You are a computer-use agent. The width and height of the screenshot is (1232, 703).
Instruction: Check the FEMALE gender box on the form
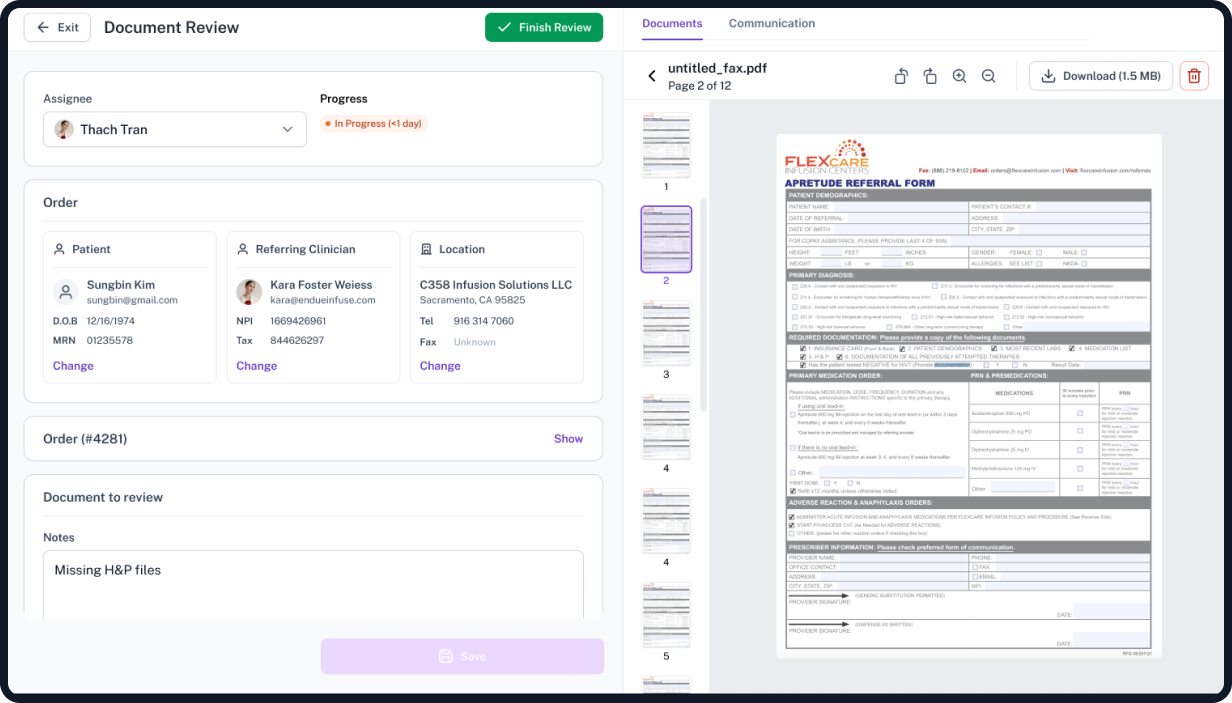point(1039,253)
